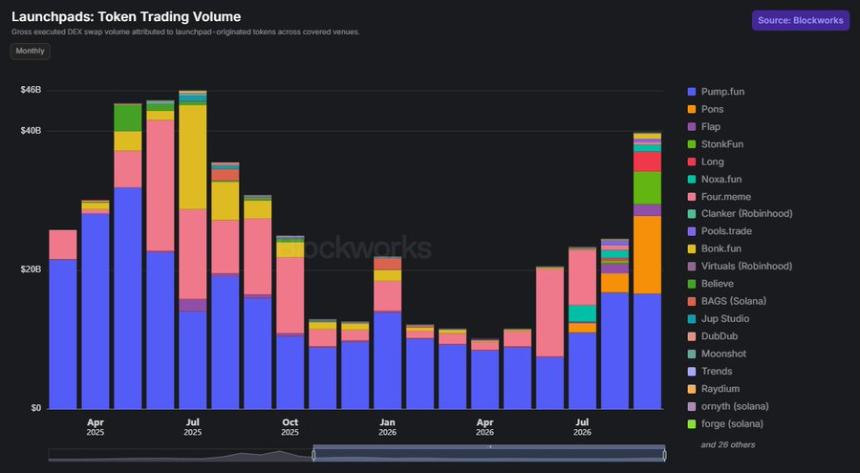The image size is (860, 473).
Task: Click the Source: Blockworks button
Action: coord(800,20)
